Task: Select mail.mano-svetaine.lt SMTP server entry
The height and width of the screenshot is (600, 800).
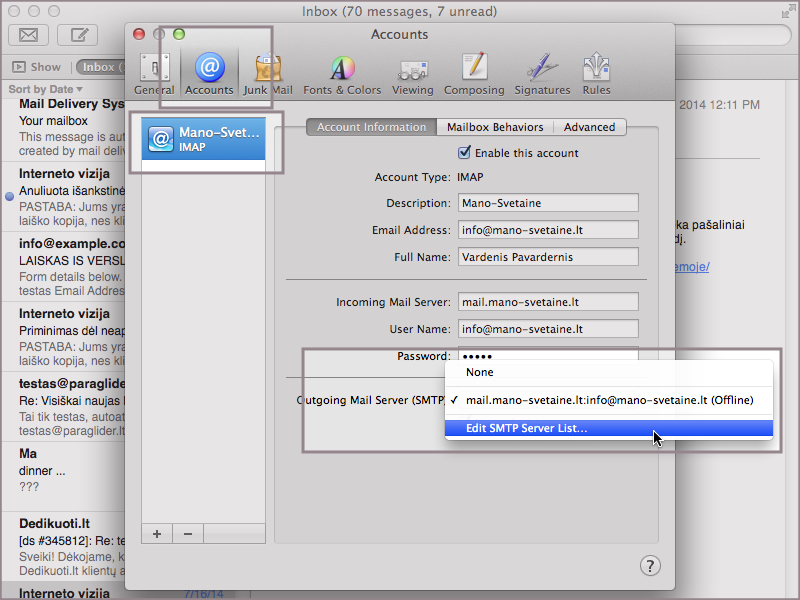Action: pos(609,400)
